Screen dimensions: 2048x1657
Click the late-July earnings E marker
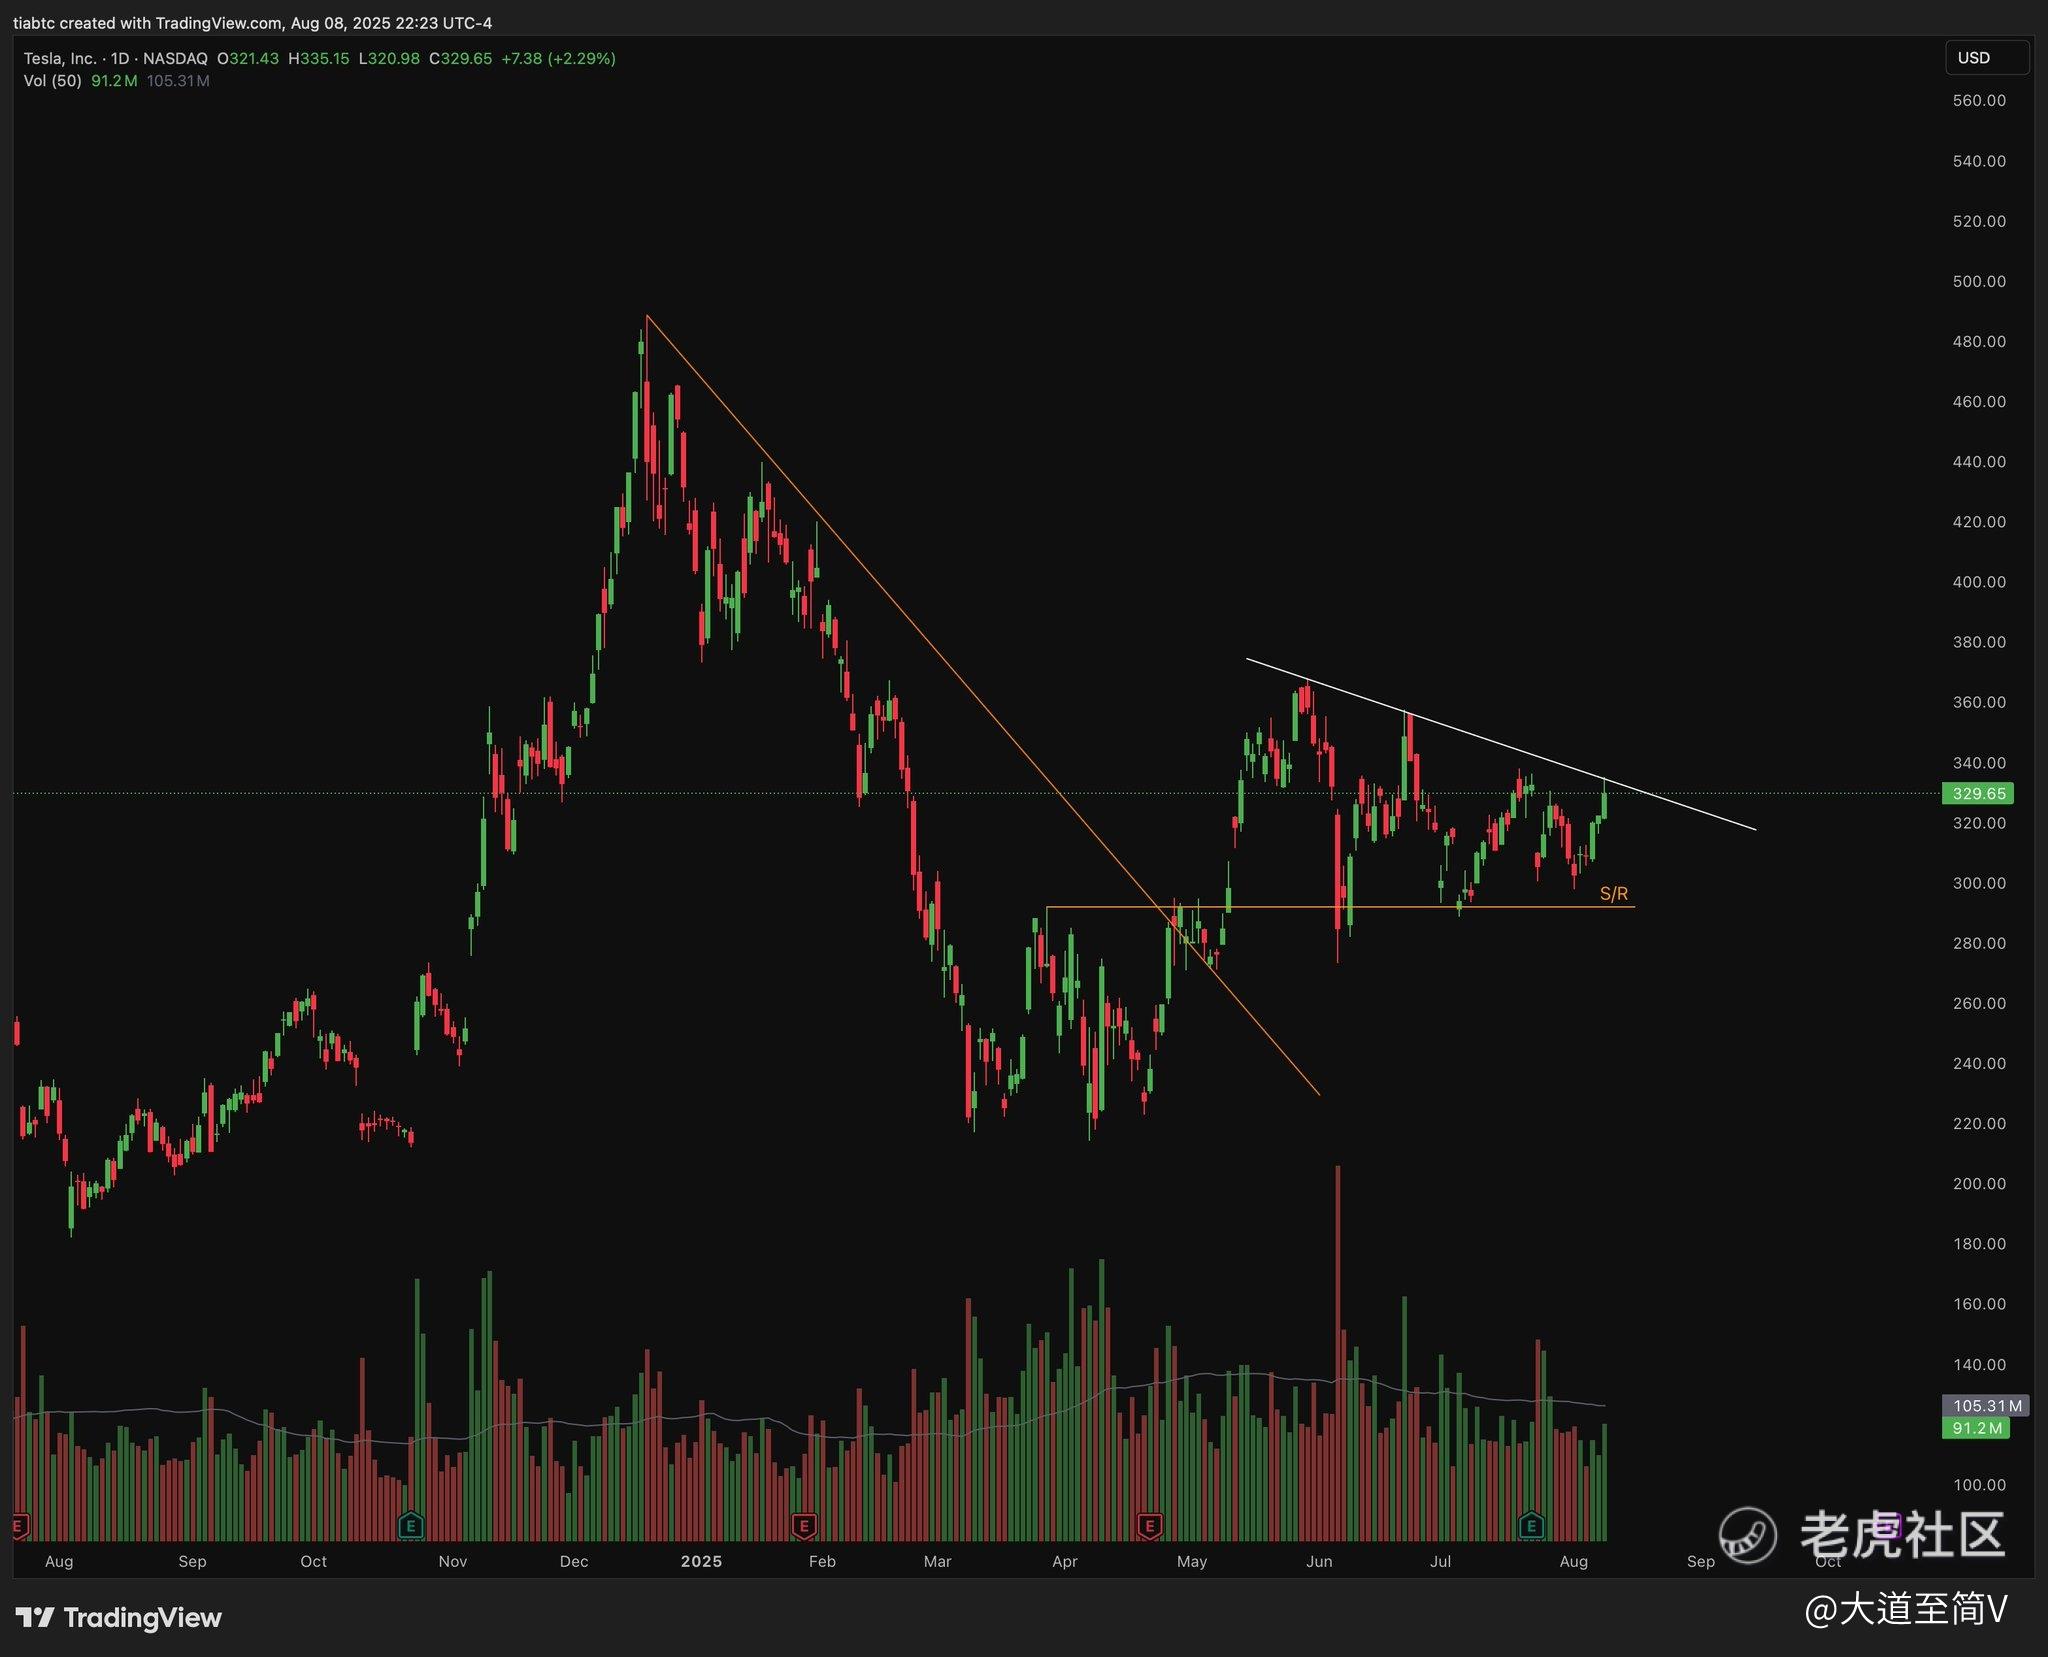tap(1531, 1526)
